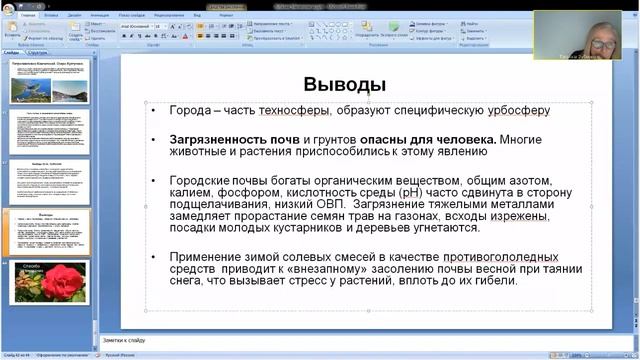Select the Outline (Структура) pane tab
Viewport: 640px width, 360px height.
[x=37, y=52]
